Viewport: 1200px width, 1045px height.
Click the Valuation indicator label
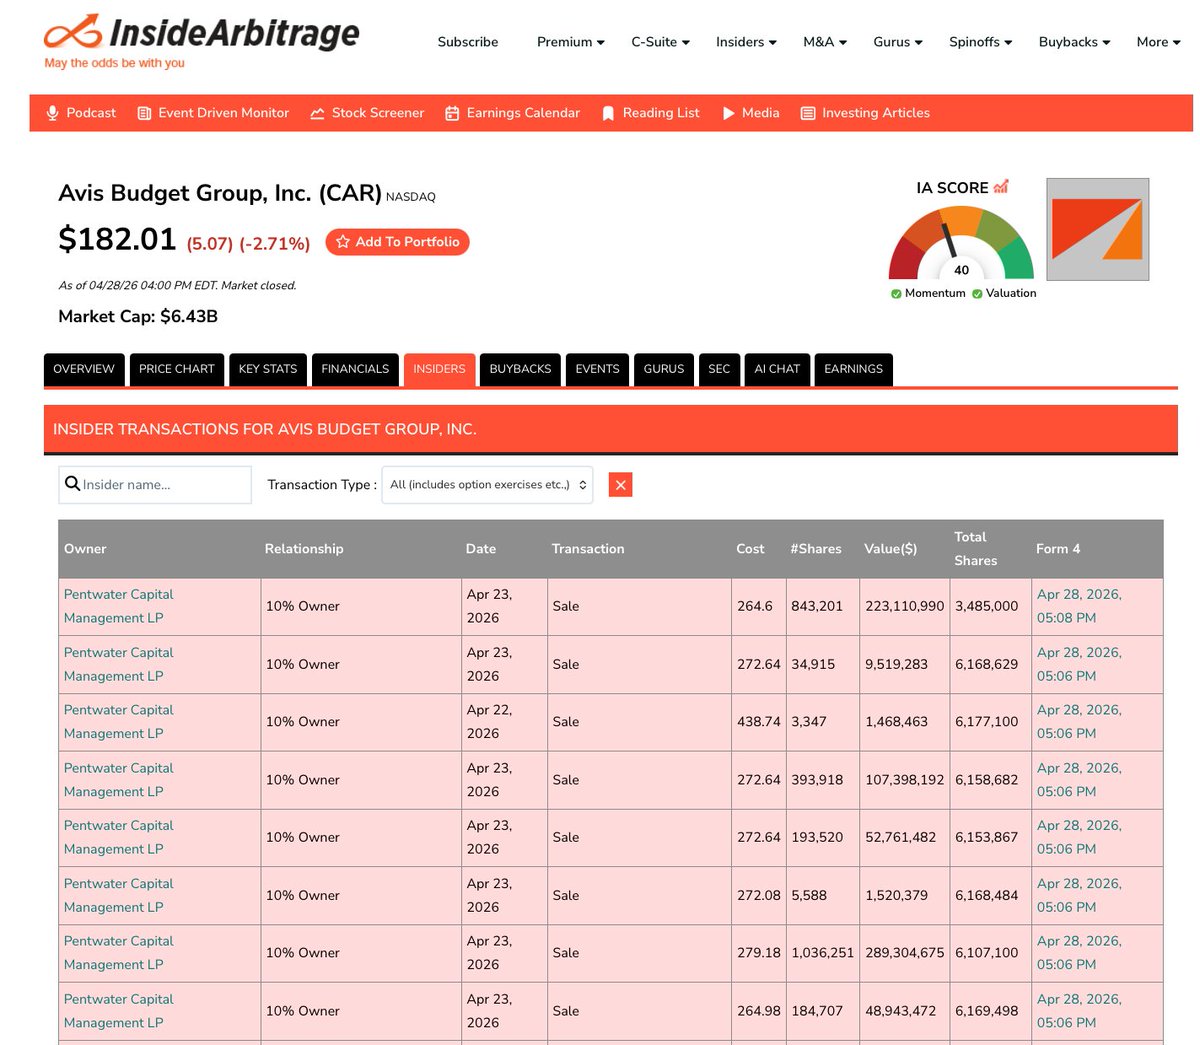tap(1011, 293)
